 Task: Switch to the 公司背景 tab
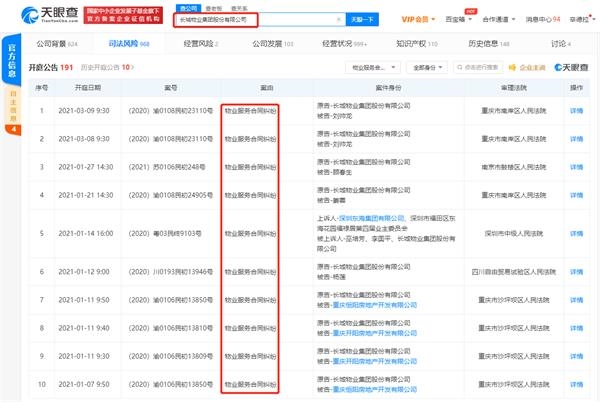coord(57,44)
